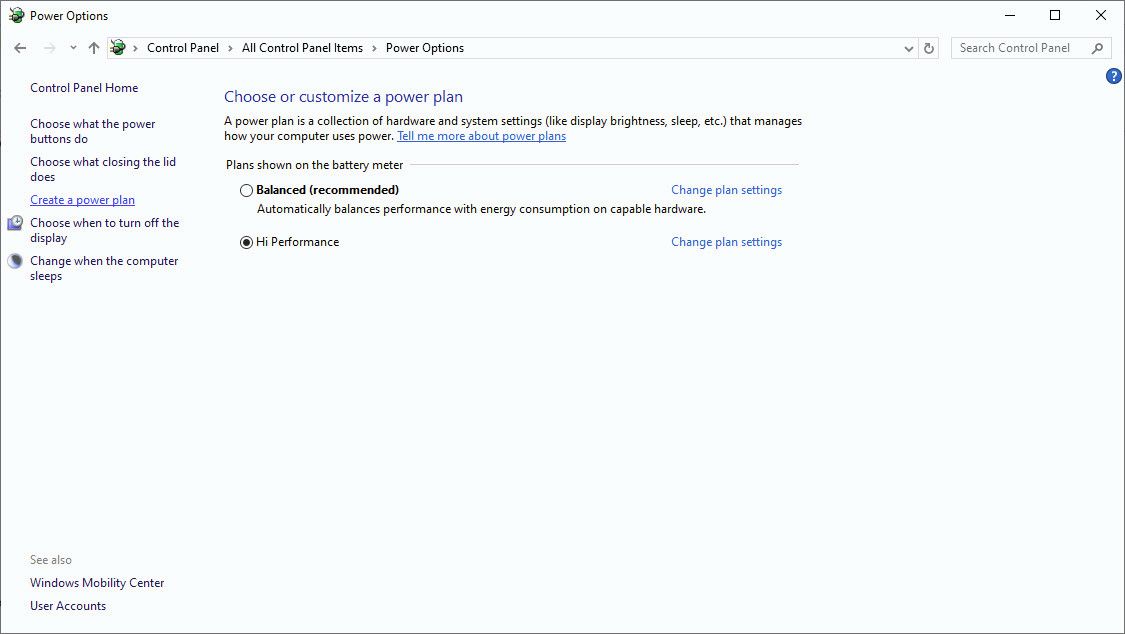Open the Recent locations dropdown arrow
Image resolution: width=1125 pixels, height=634 pixels.
point(73,48)
